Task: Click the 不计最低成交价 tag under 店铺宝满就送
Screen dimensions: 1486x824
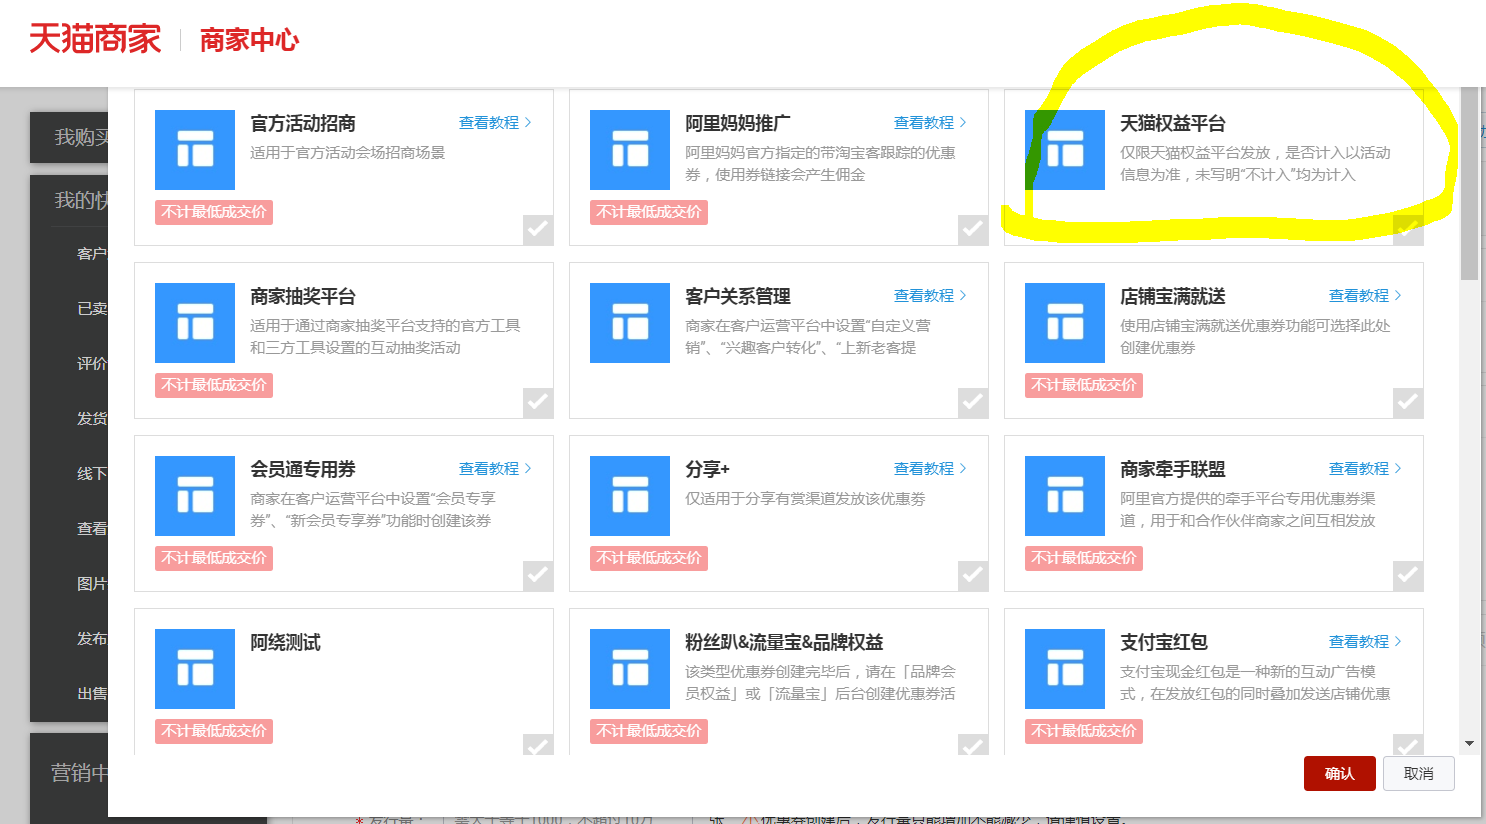Action: (x=1084, y=385)
